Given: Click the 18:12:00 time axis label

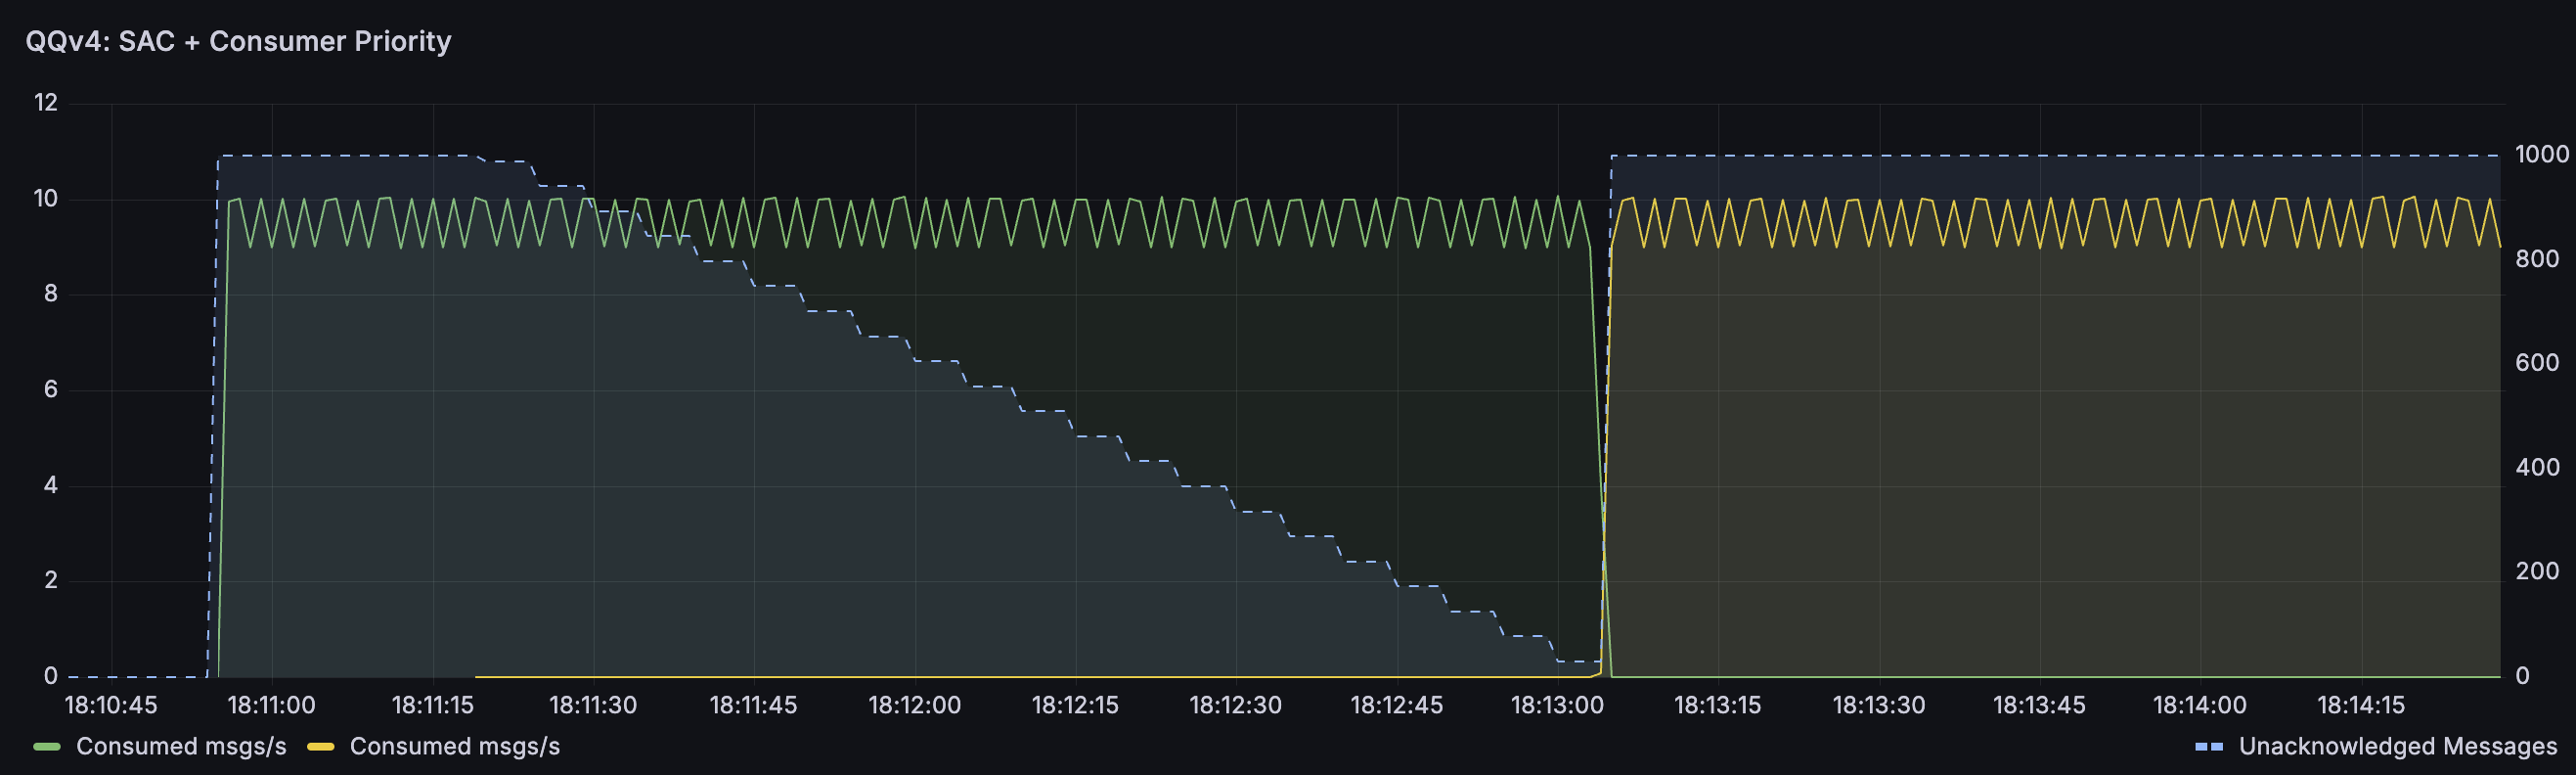Looking at the screenshot, I should [x=914, y=705].
